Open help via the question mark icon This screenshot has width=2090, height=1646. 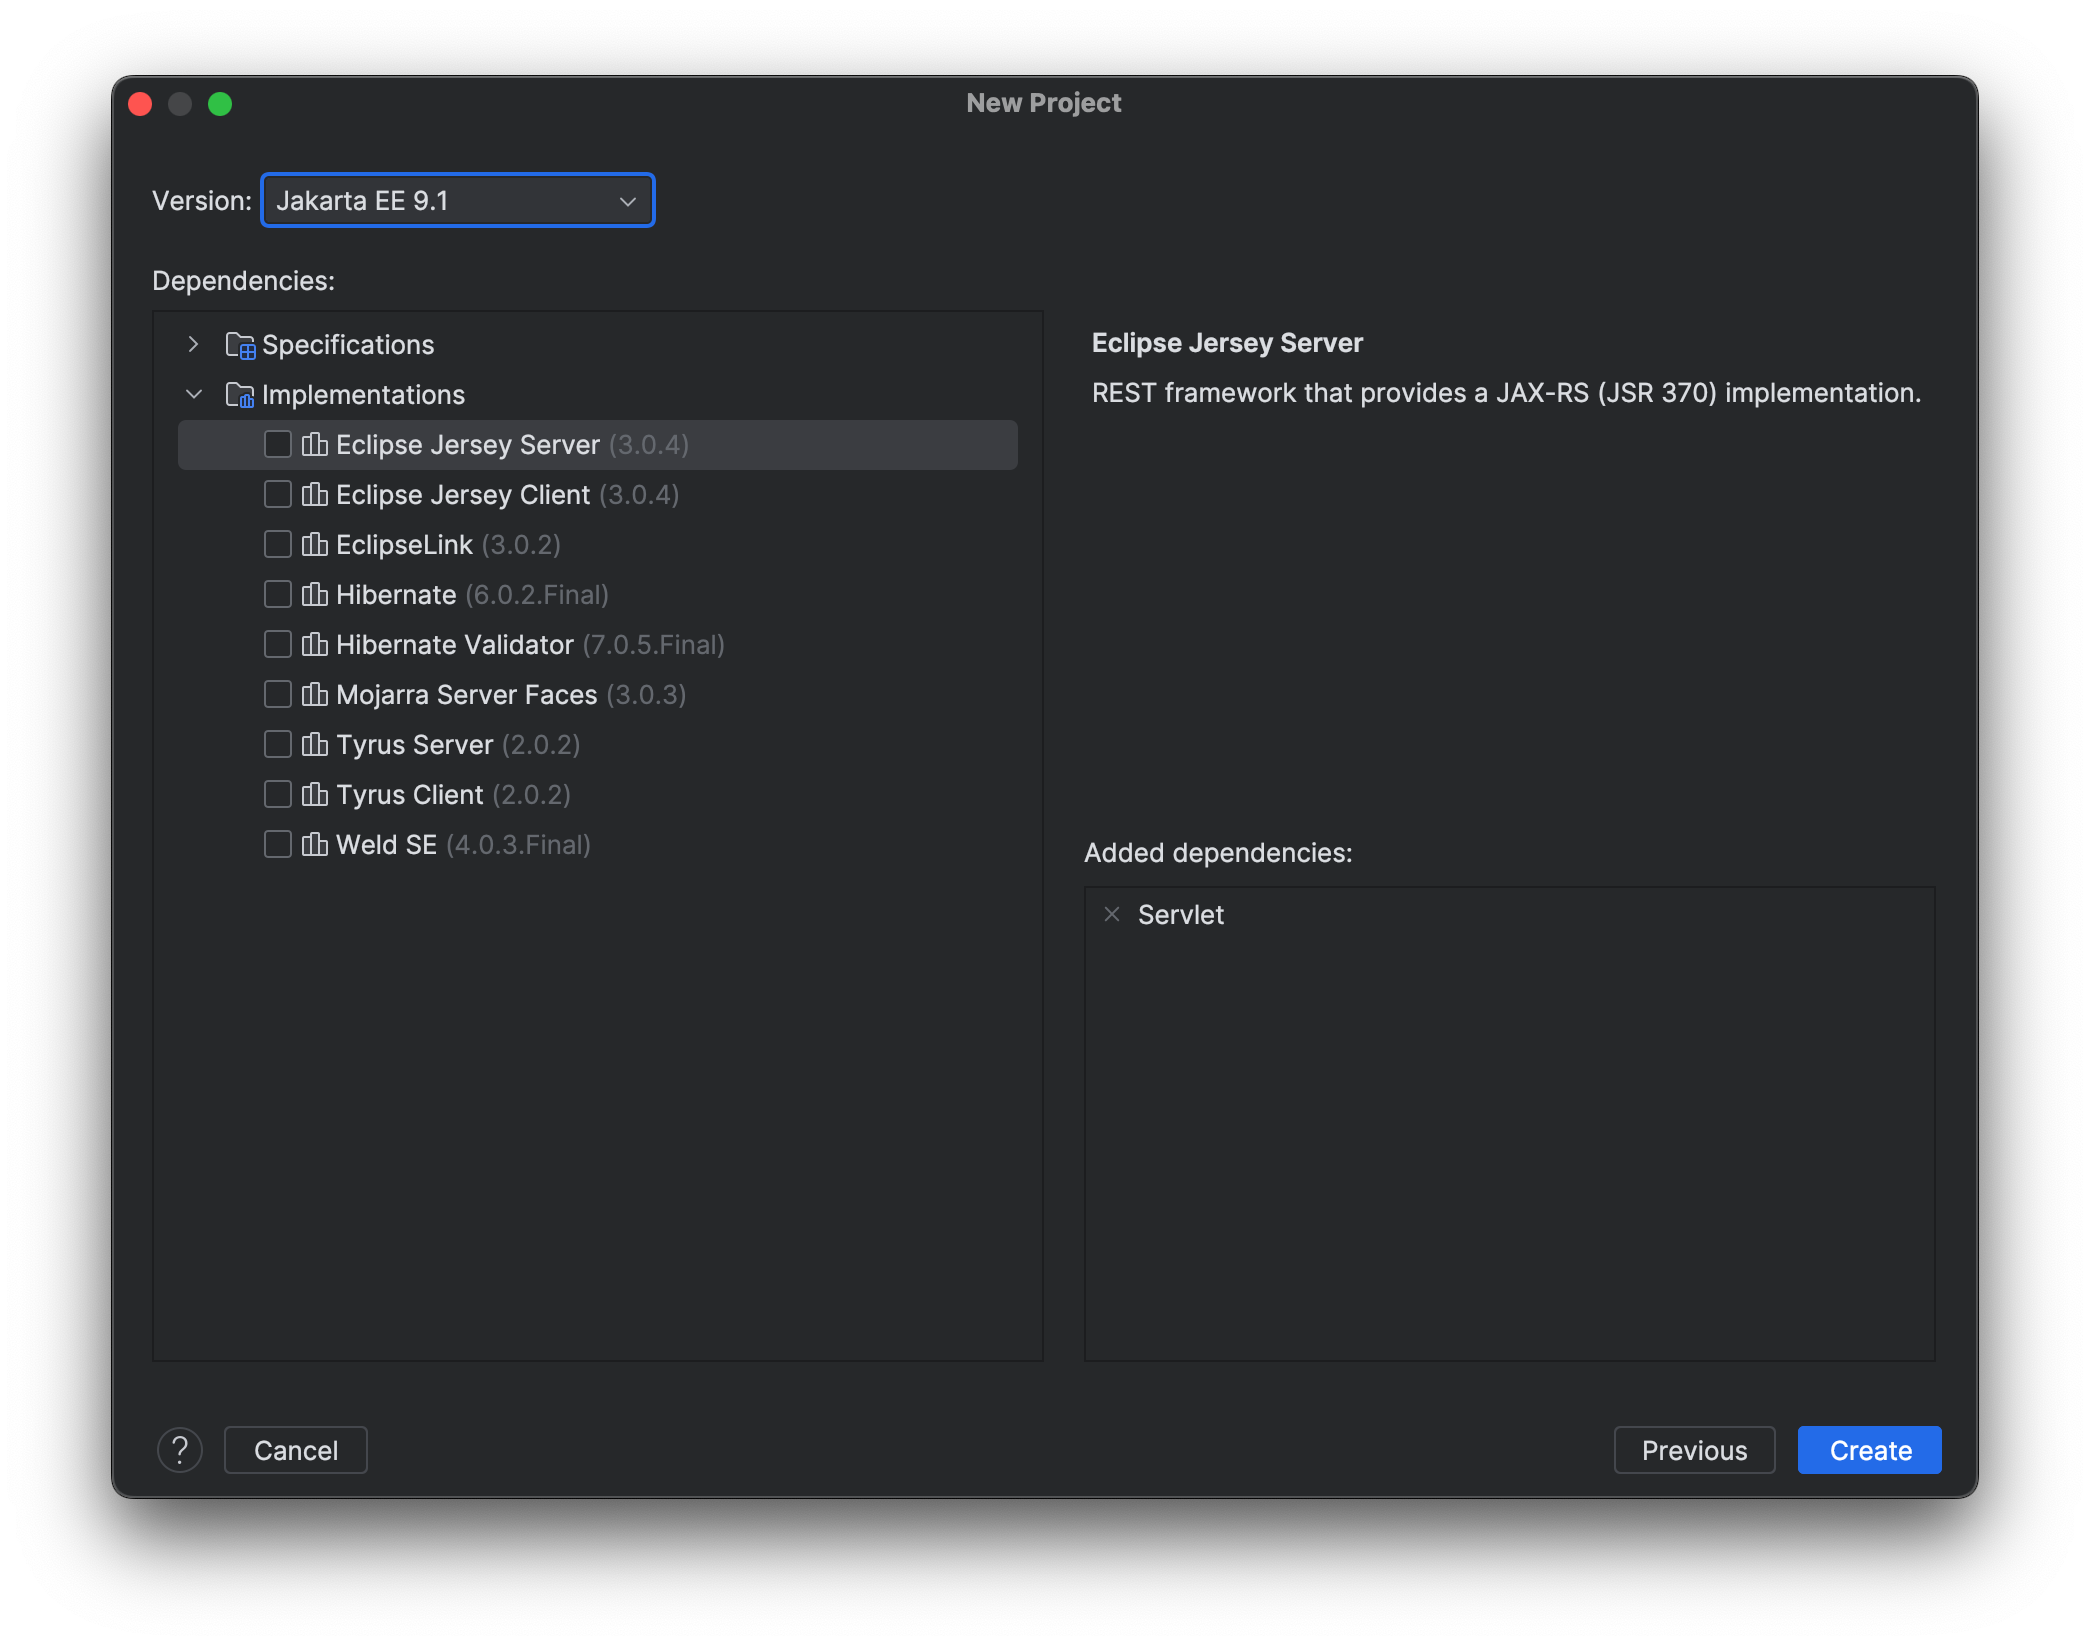pyautogui.click(x=181, y=1450)
